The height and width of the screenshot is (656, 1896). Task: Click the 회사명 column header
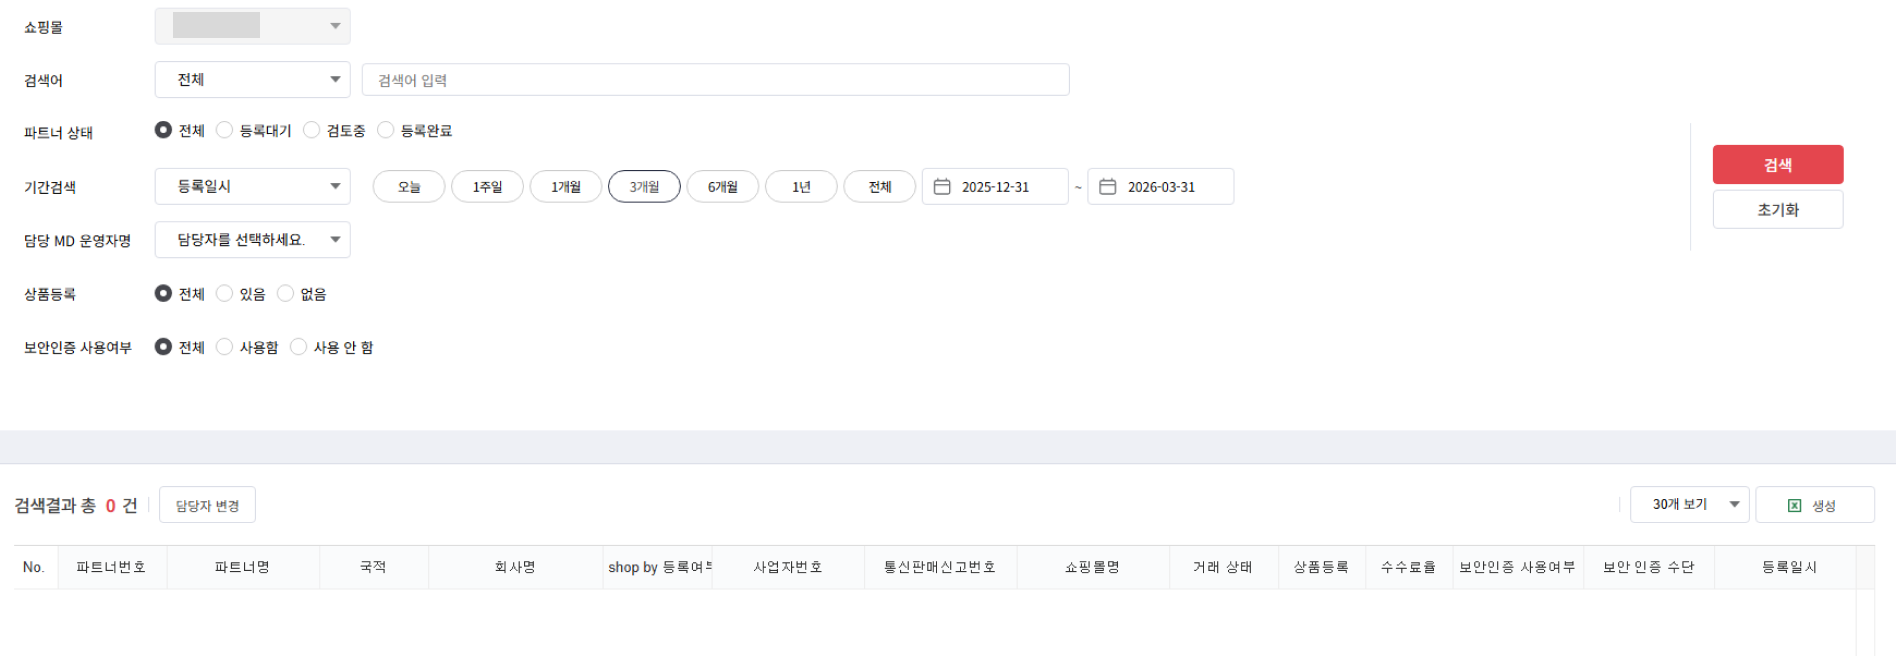click(x=516, y=567)
